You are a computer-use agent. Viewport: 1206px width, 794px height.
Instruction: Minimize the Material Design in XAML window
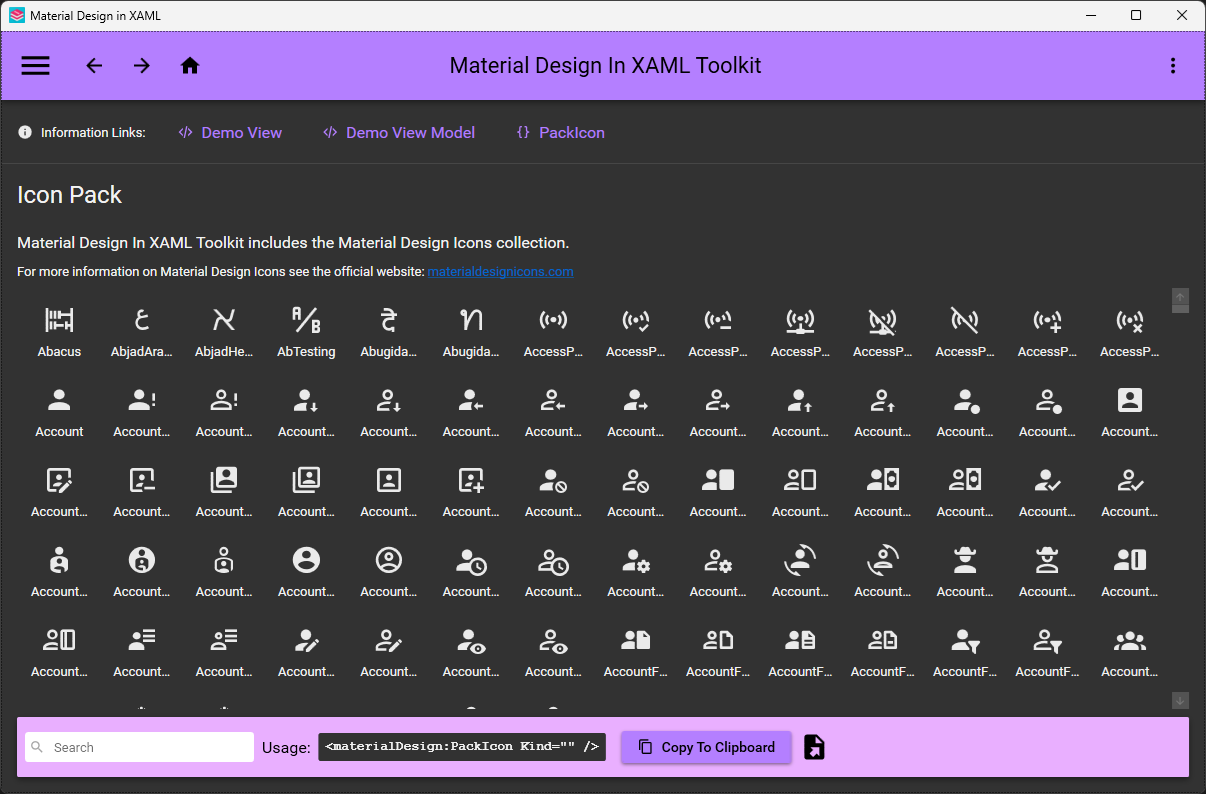coord(1090,15)
